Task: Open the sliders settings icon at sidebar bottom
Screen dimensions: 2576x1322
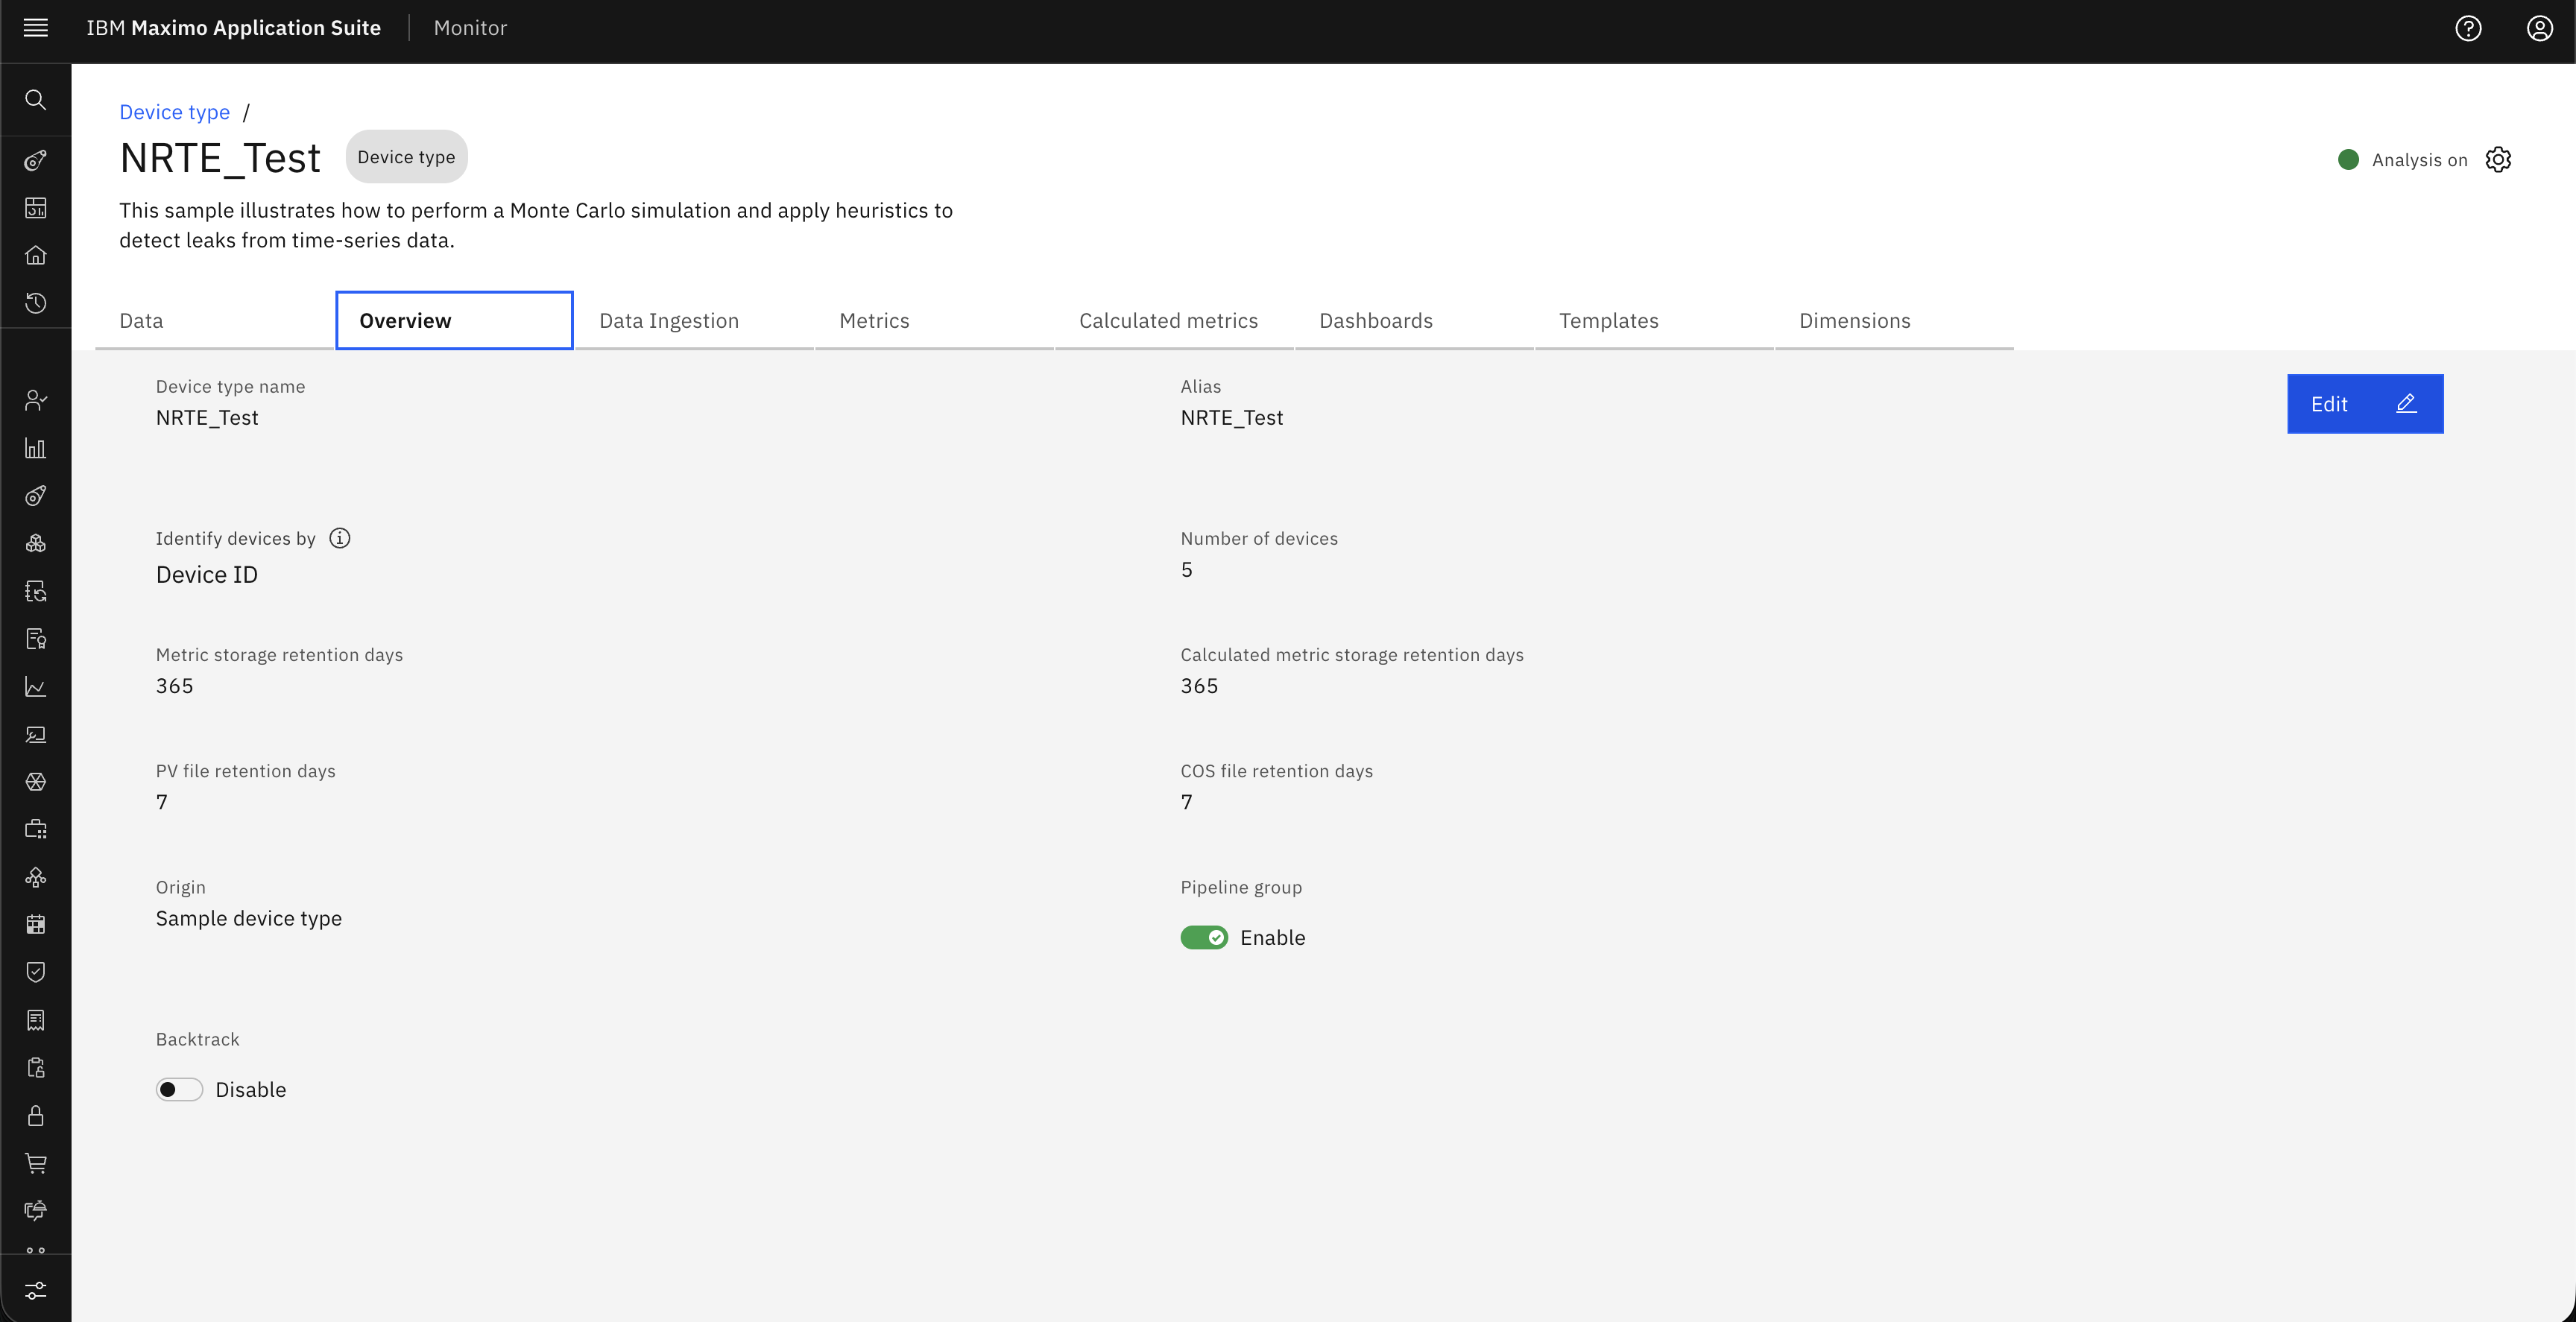Action: (x=35, y=1291)
